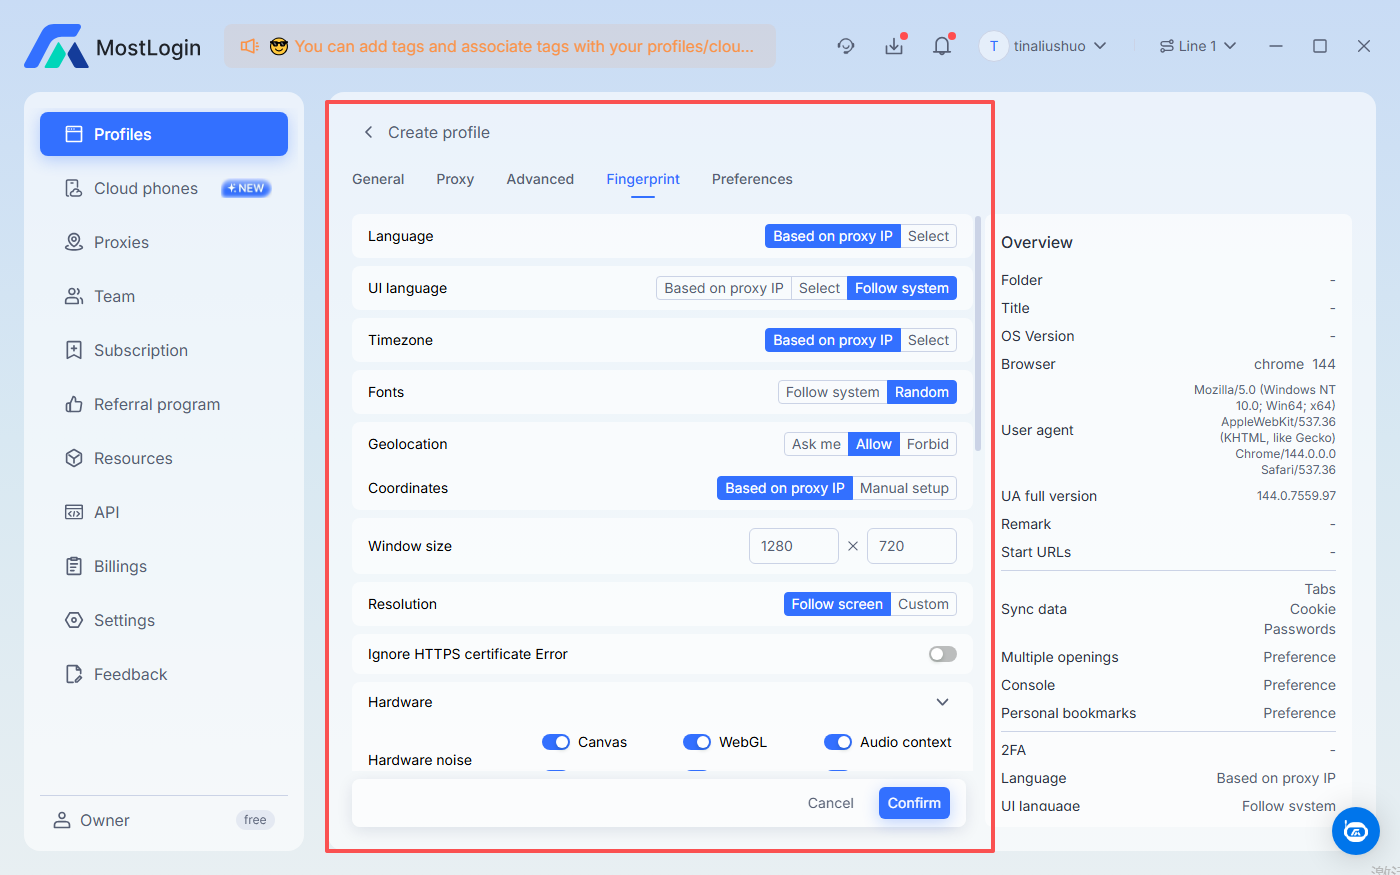Switch to the Proxy tab
Viewport: 1400px width, 875px height.
[455, 179]
